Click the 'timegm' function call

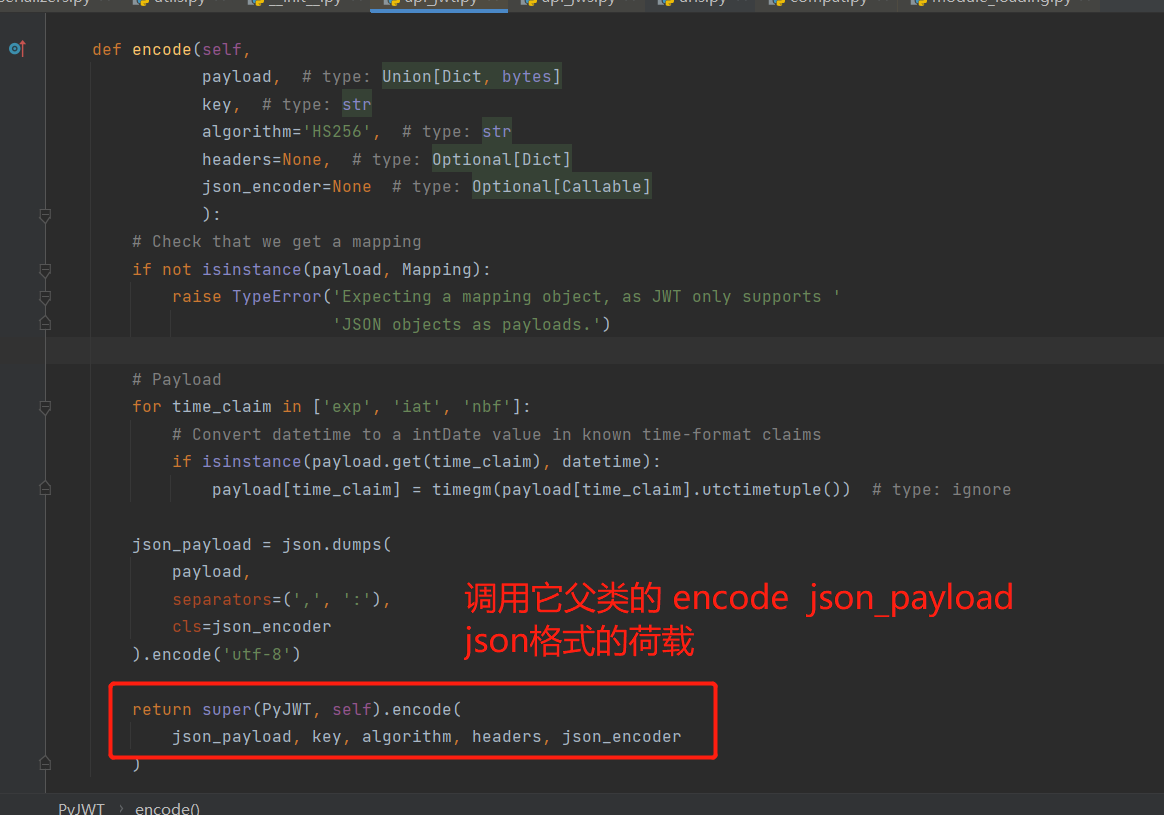pos(462,490)
